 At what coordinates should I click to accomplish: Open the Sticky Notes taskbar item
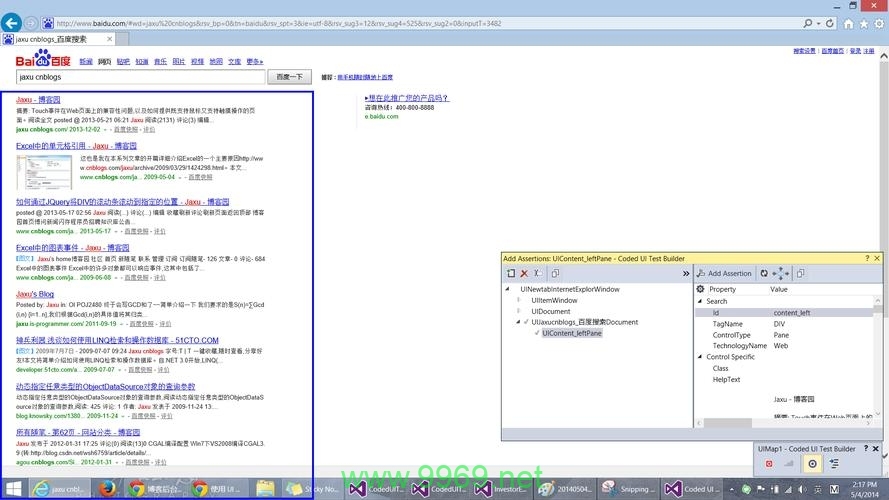[x=311, y=489]
